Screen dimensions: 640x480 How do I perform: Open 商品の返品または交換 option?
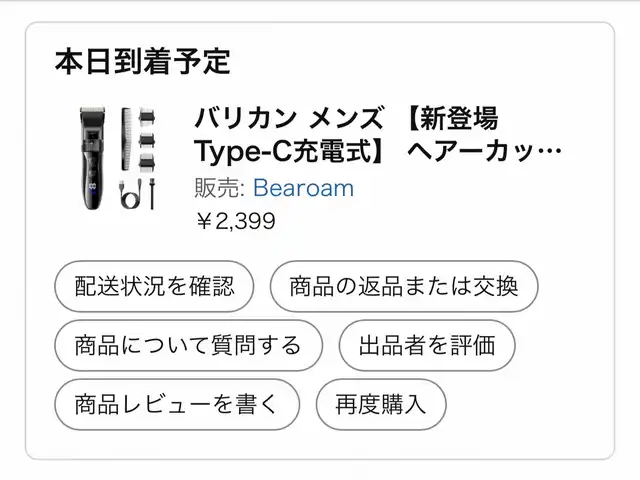[403, 287]
